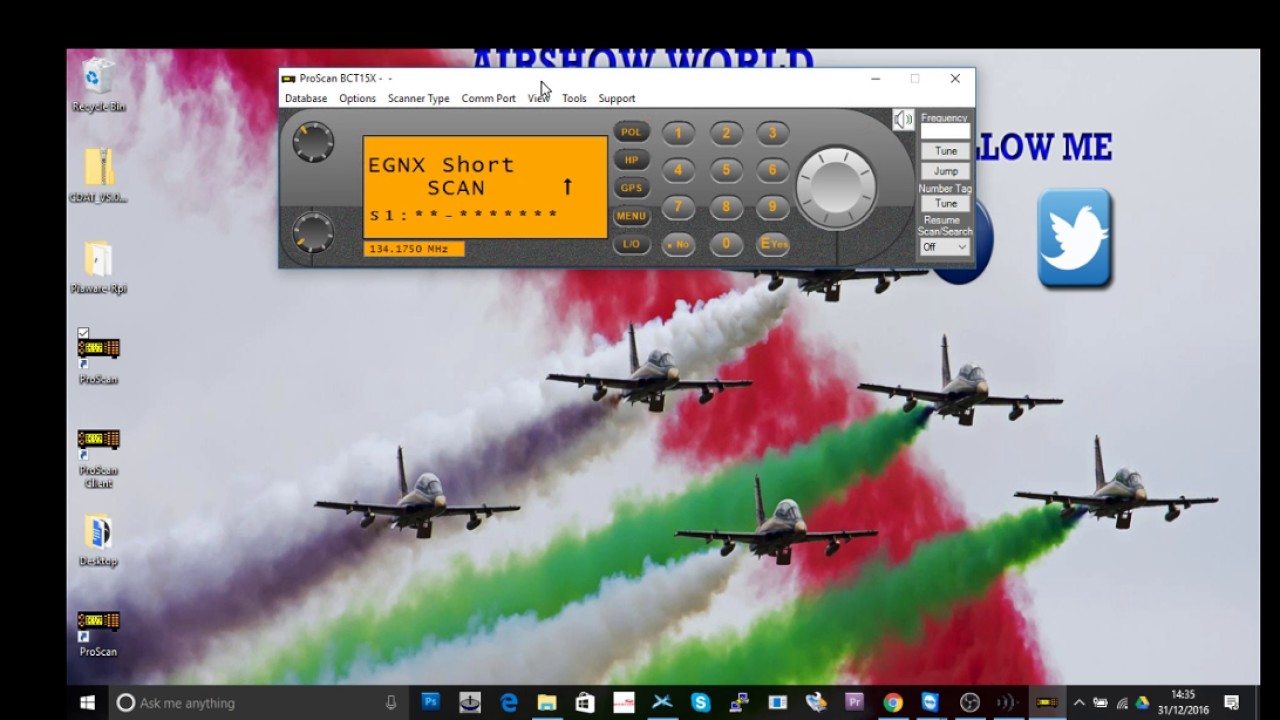This screenshot has height=720, width=1280.
Task: Click keypad number 8
Action: 726,207
